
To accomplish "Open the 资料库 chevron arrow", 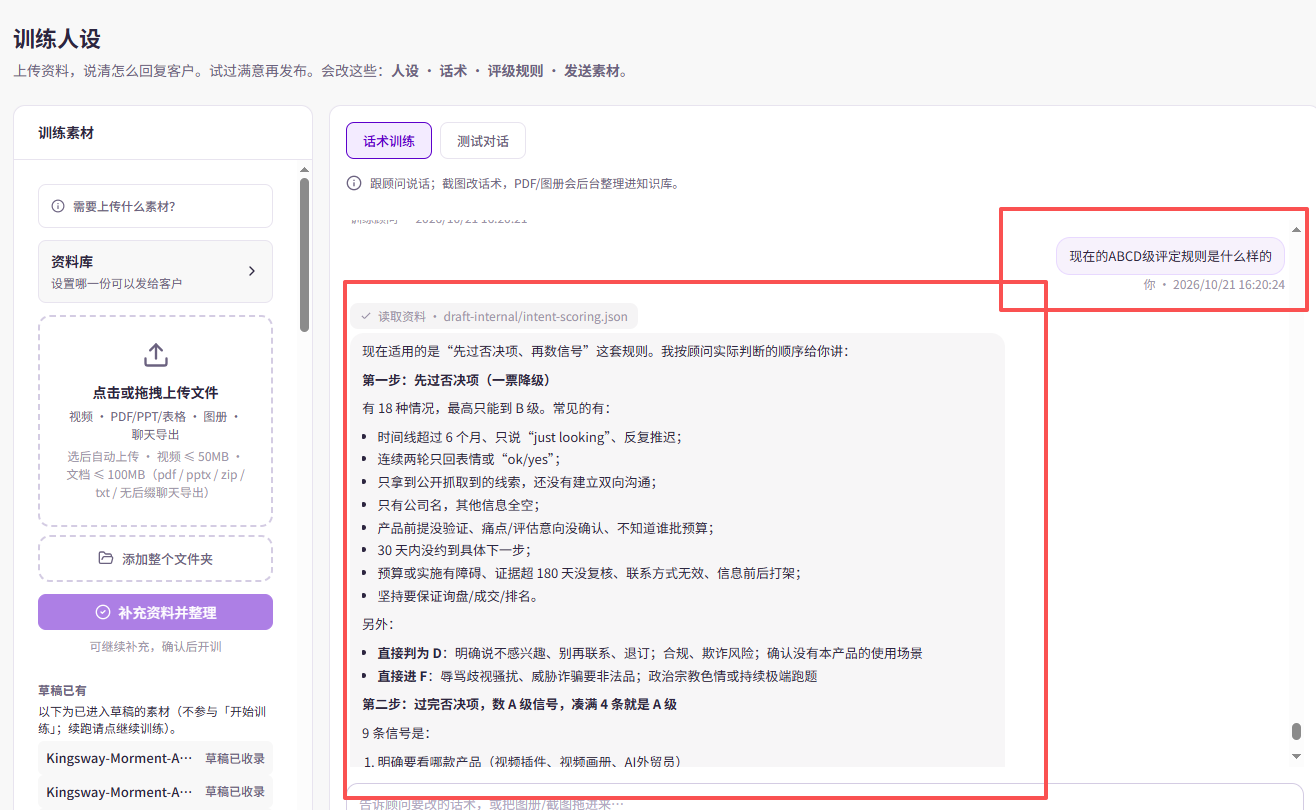I will tap(252, 271).
